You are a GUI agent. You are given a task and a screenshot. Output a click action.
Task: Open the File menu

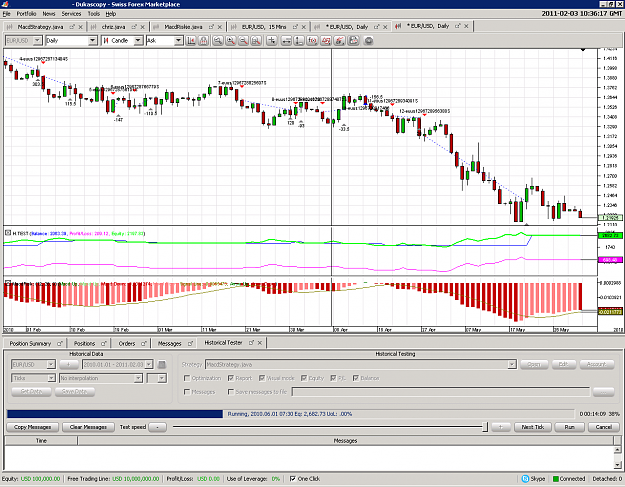pos(7,14)
